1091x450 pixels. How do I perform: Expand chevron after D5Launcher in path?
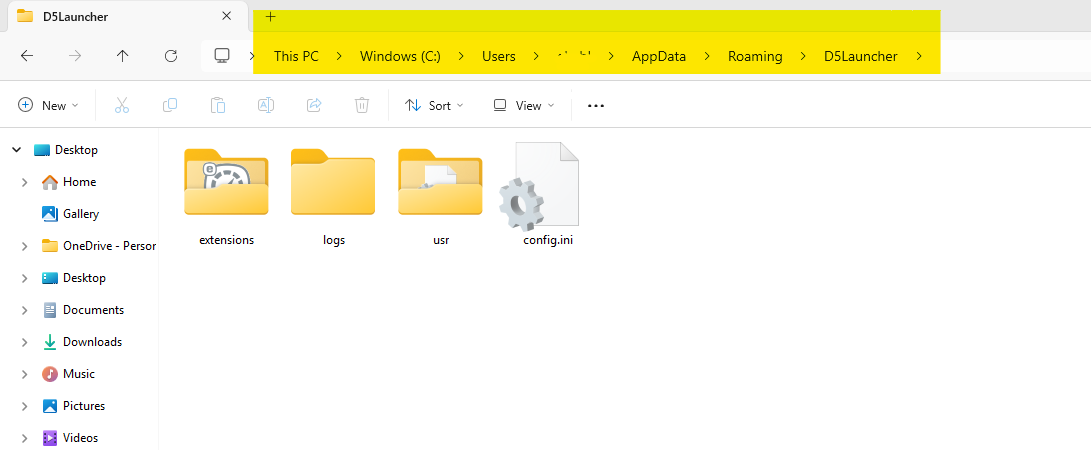coord(919,56)
